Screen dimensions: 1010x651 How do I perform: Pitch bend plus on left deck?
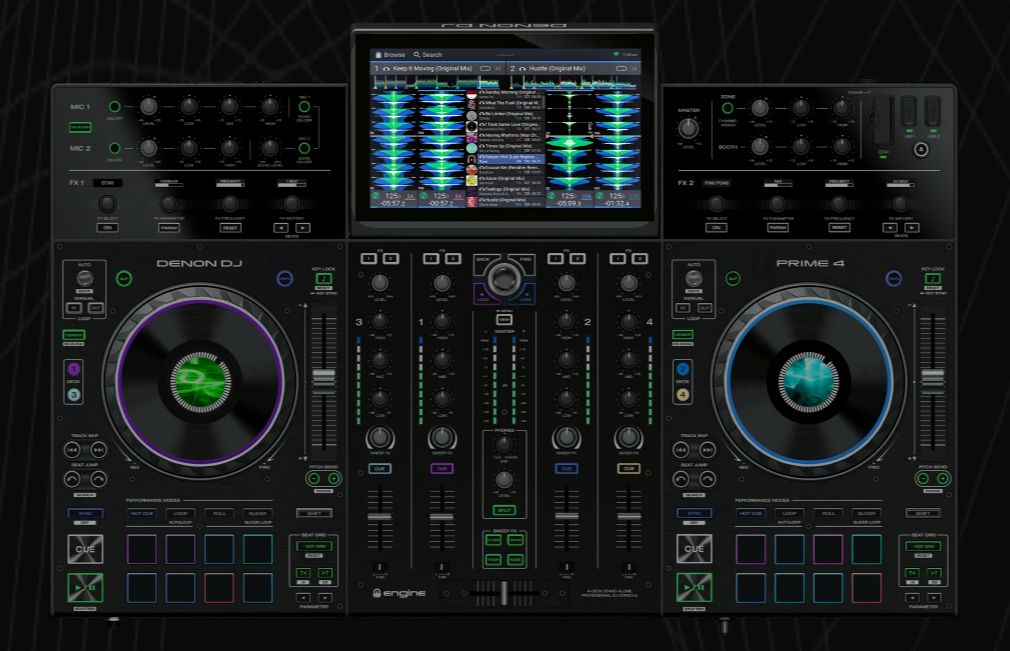click(334, 478)
